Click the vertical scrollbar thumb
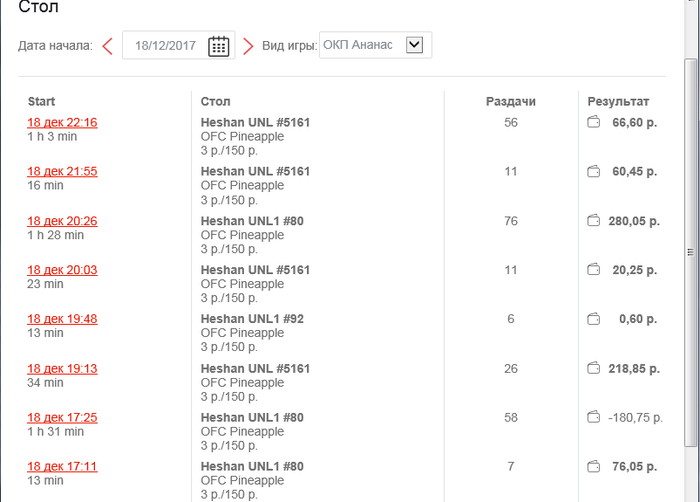The height and width of the screenshot is (502, 700). (x=689, y=250)
